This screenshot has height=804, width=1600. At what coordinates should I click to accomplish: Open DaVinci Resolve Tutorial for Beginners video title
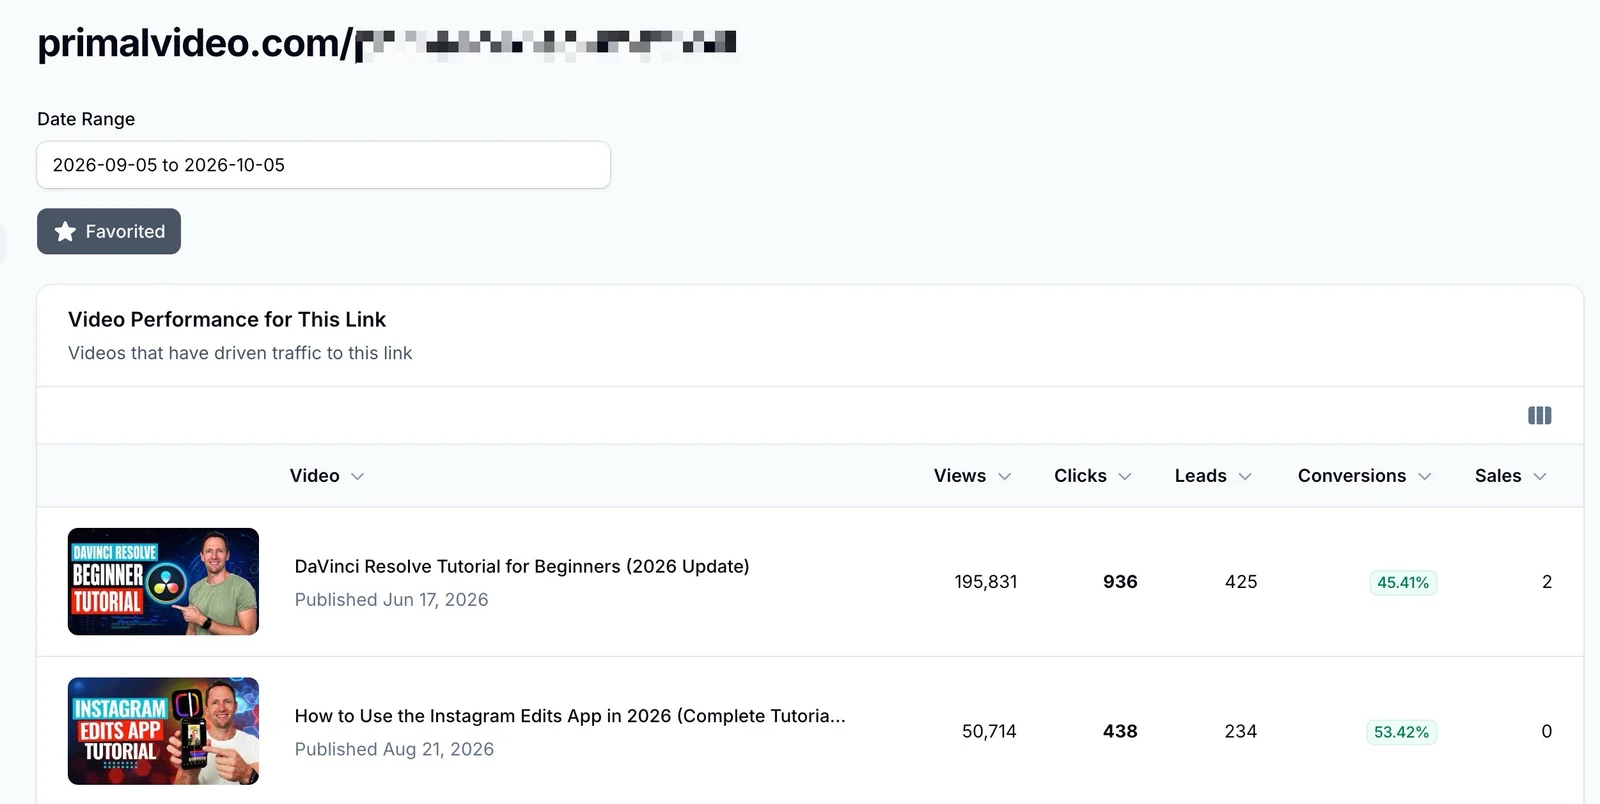tap(522, 566)
